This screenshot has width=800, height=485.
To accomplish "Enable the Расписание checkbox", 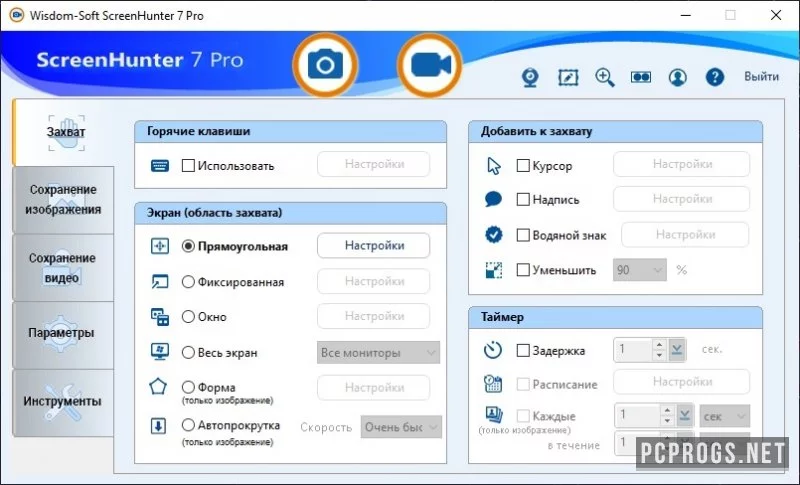I will point(523,384).
